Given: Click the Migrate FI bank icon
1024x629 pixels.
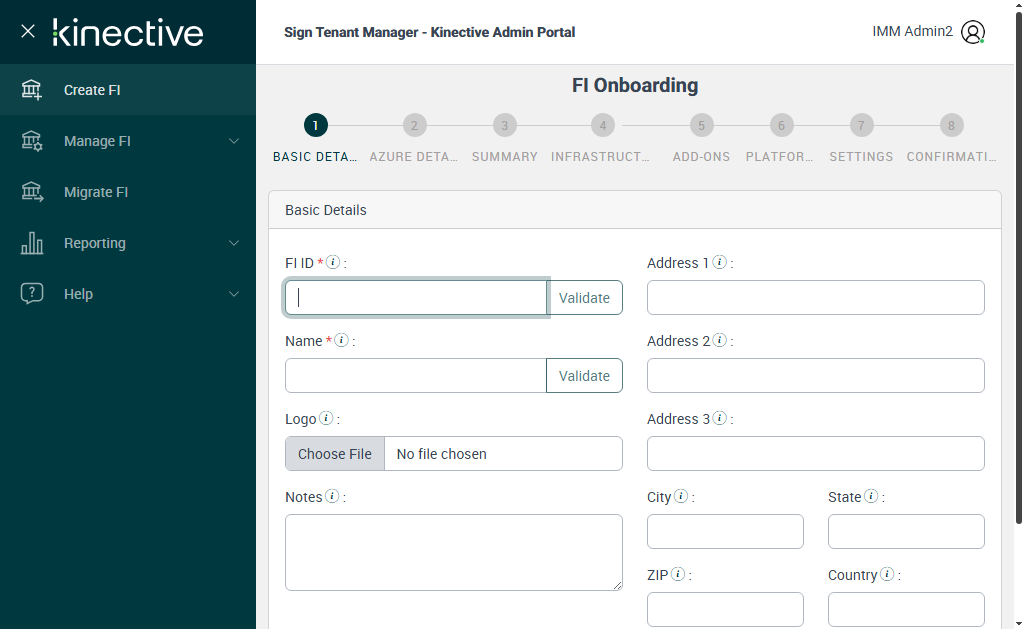Looking at the screenshot, I should [x=32, y=192].
